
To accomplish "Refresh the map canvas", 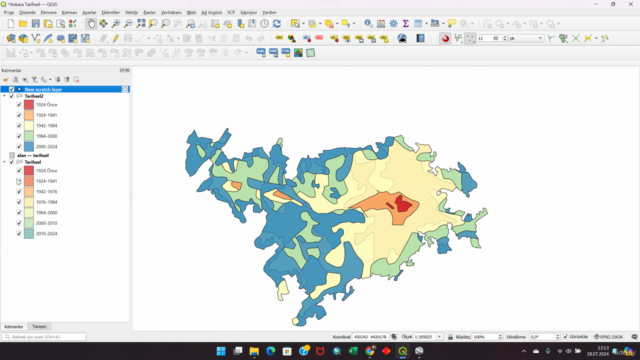I will click(x=277, y=24).
